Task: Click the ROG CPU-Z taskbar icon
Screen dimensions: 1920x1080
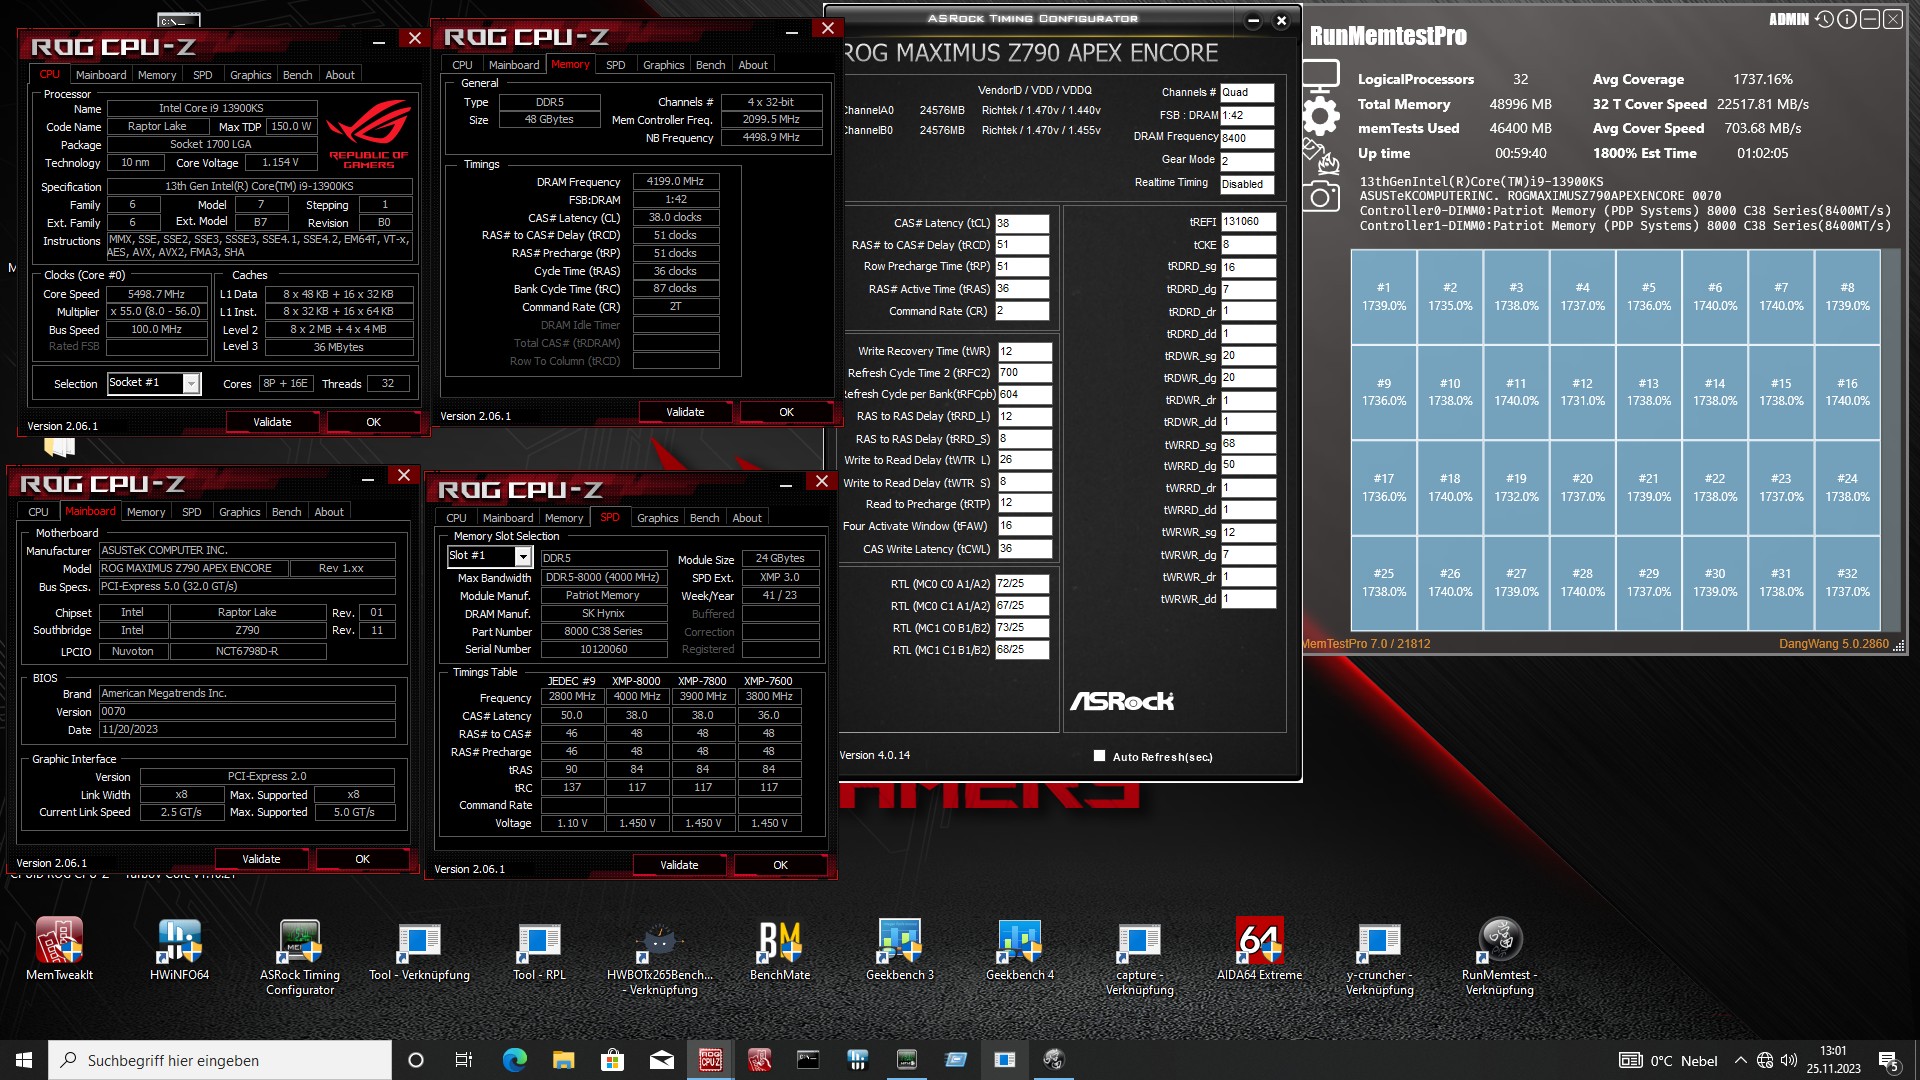Action: (711, 1060)
